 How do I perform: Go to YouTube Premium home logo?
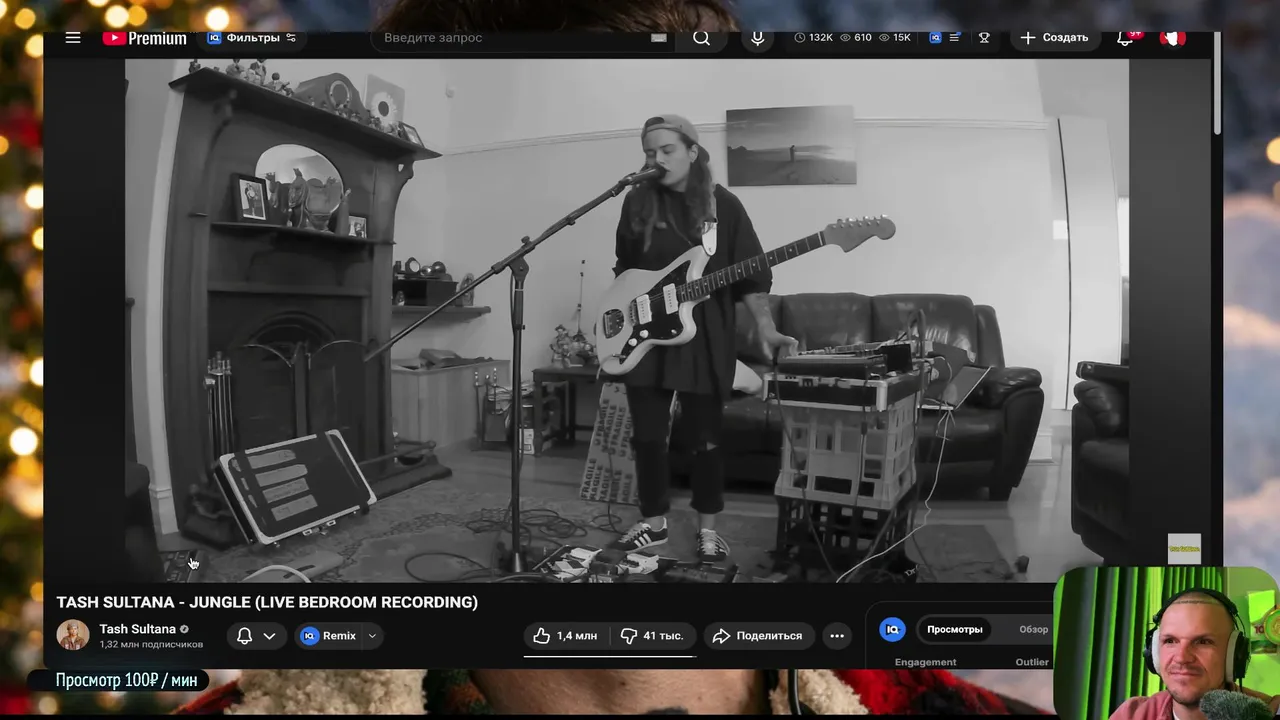coord(144,38)
